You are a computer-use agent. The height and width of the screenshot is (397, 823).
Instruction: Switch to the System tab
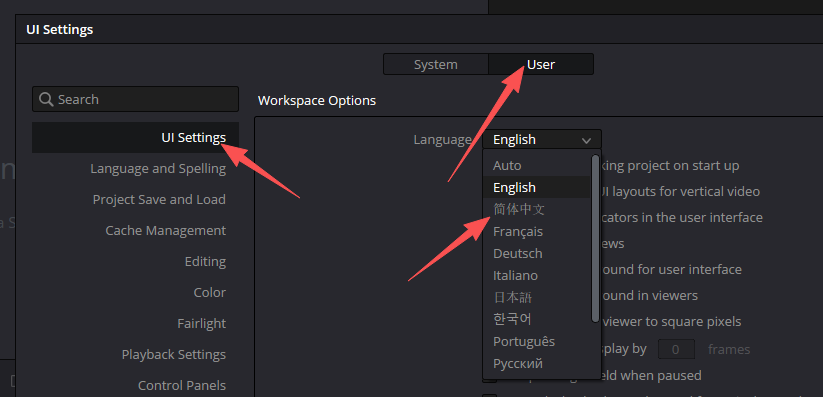[436, 64]
